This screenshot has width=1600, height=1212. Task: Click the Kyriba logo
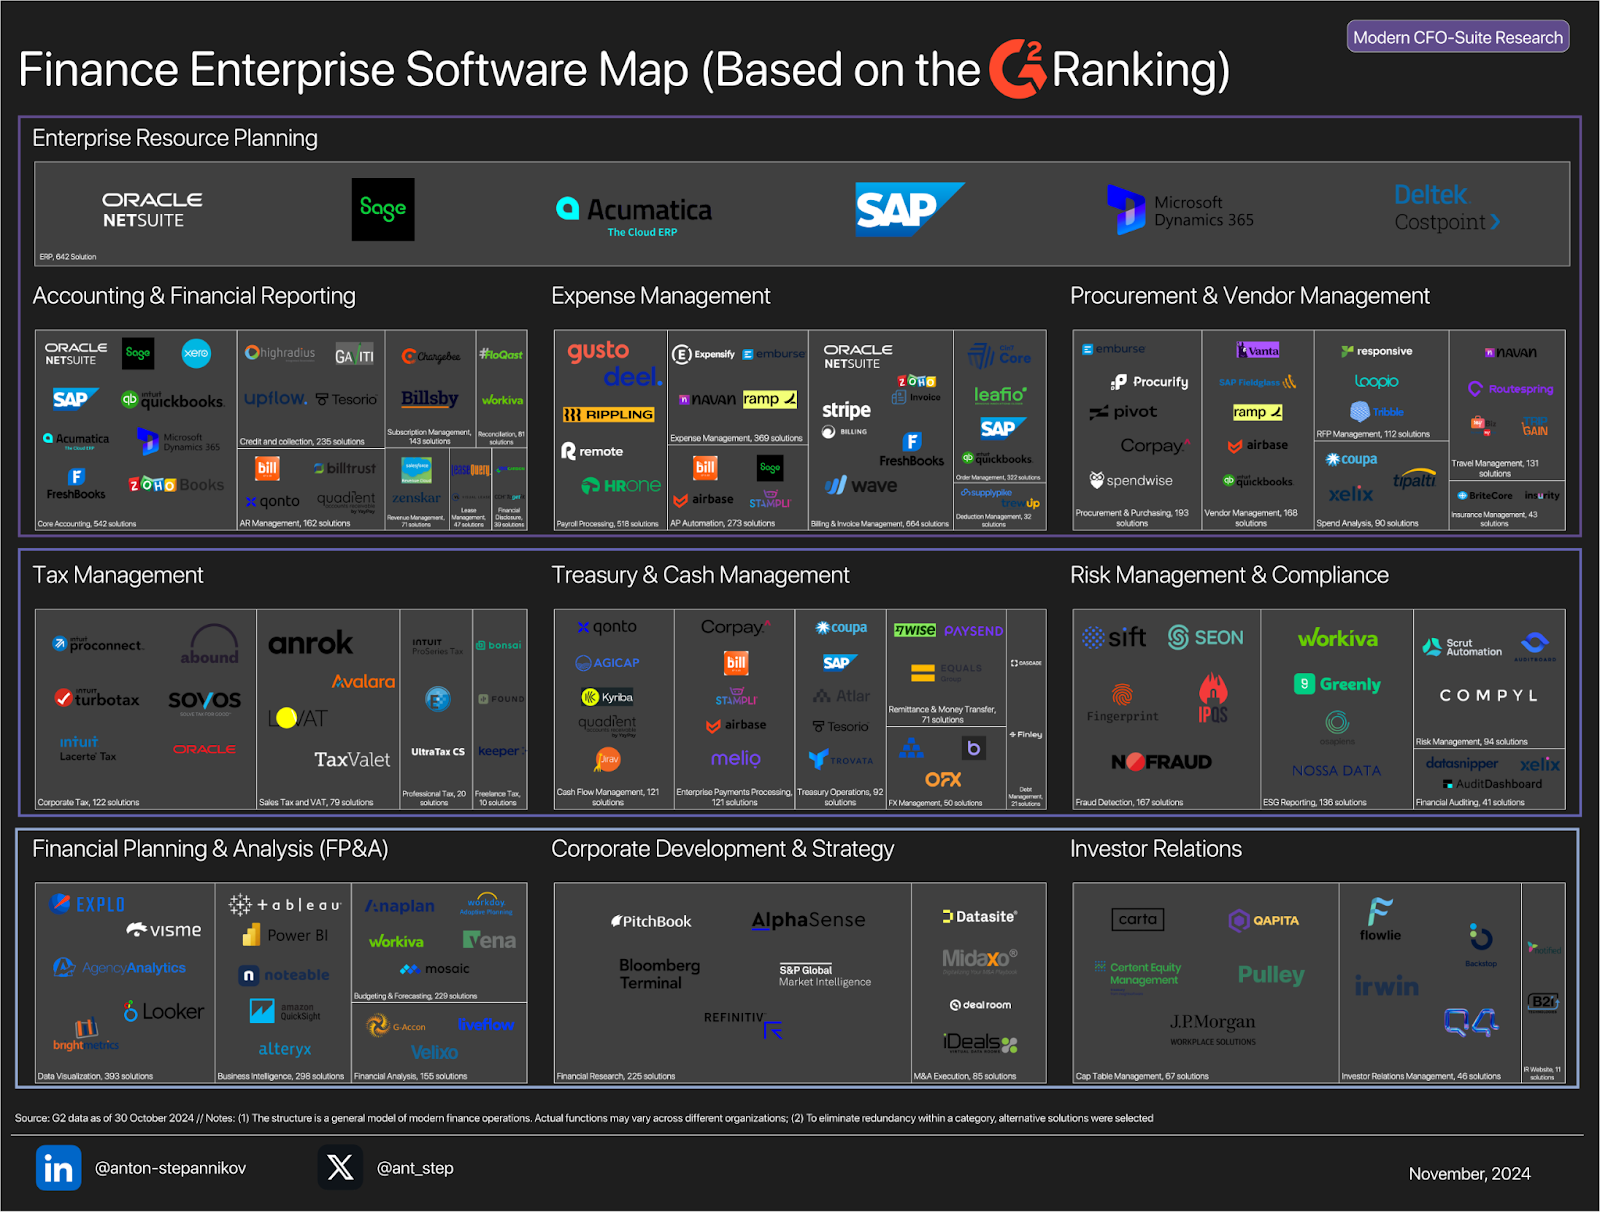[x=607, y=697]
